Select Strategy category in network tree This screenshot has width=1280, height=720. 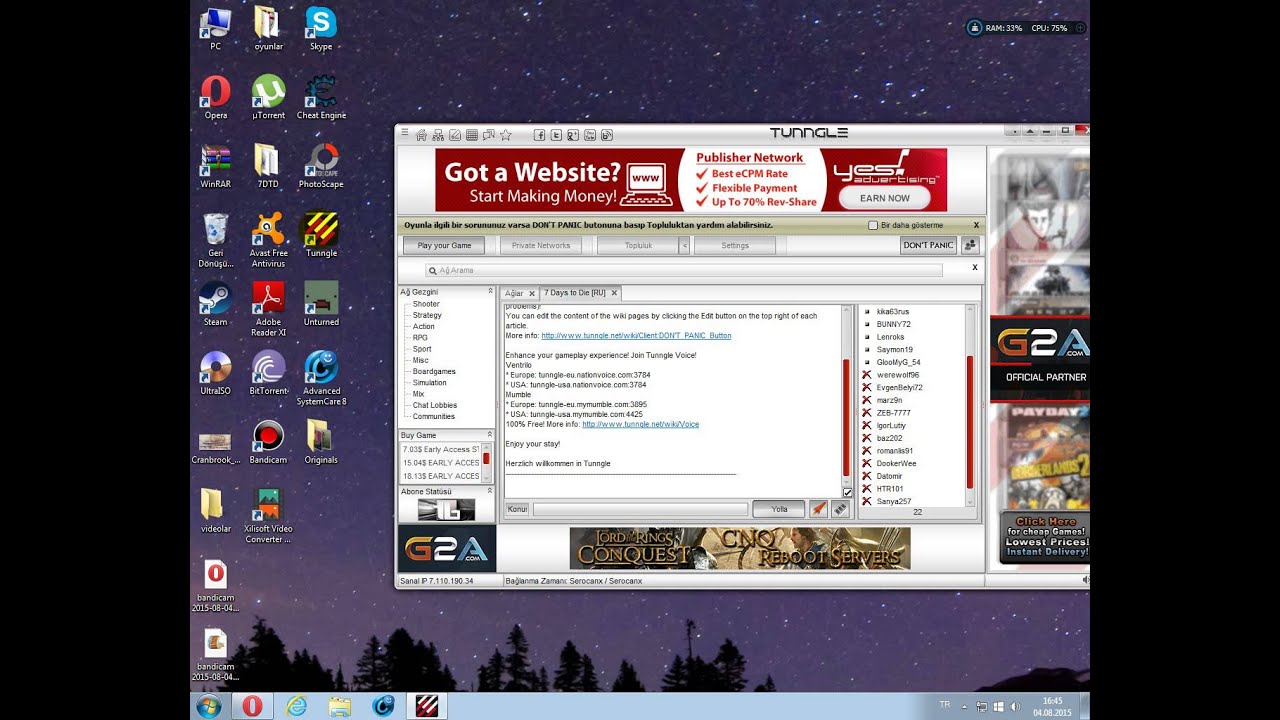tap(427, 315)
